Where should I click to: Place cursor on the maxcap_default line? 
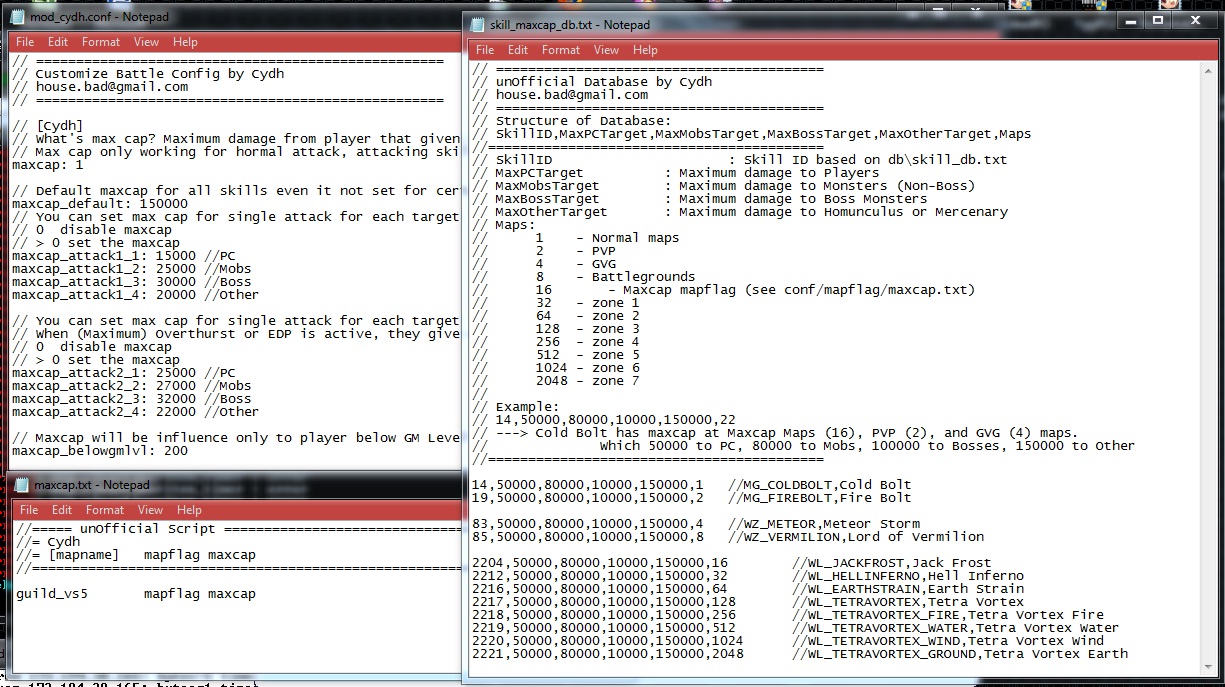(100, 204)
